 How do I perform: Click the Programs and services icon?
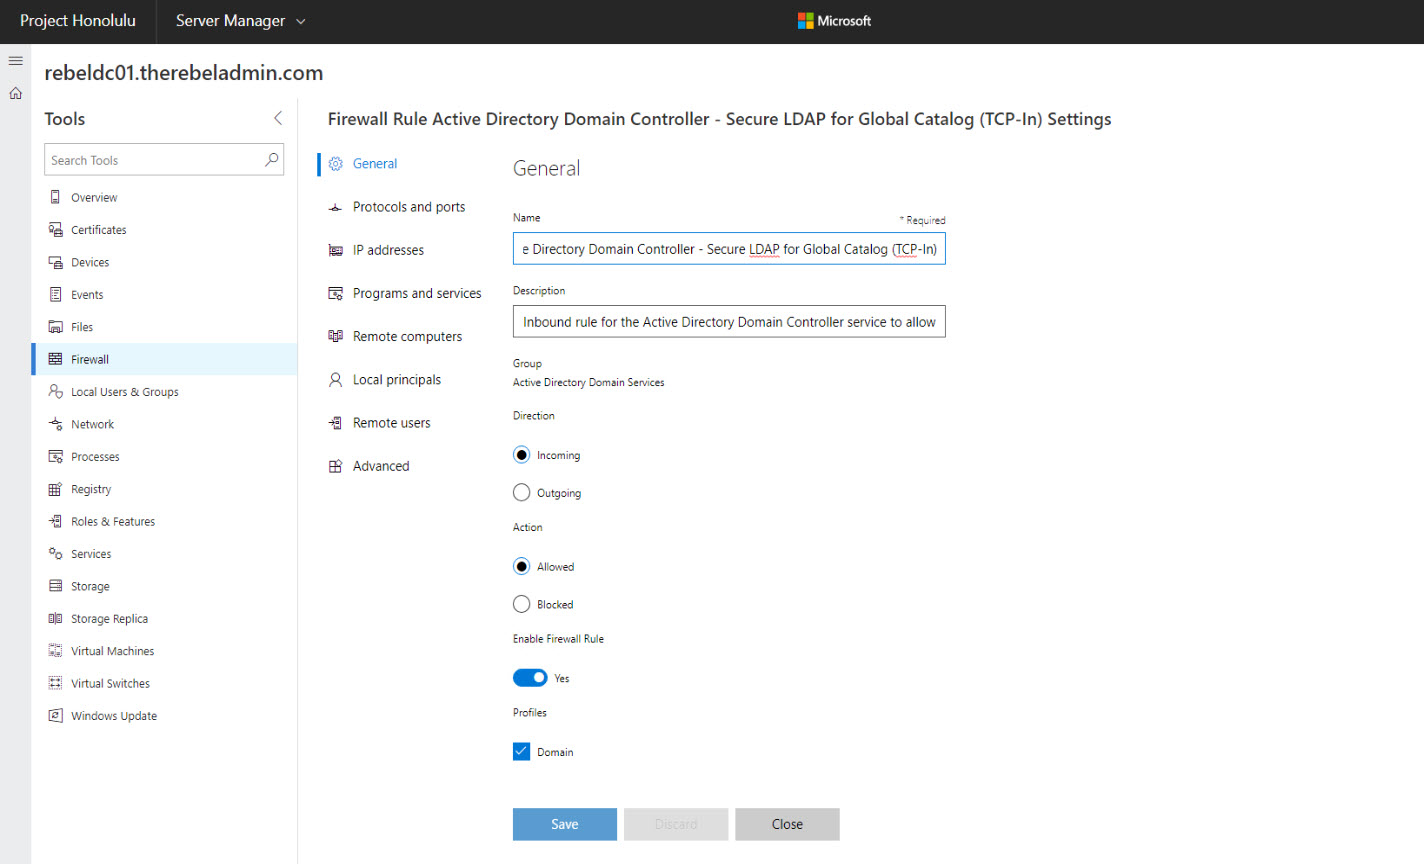[x=336, y=293]
